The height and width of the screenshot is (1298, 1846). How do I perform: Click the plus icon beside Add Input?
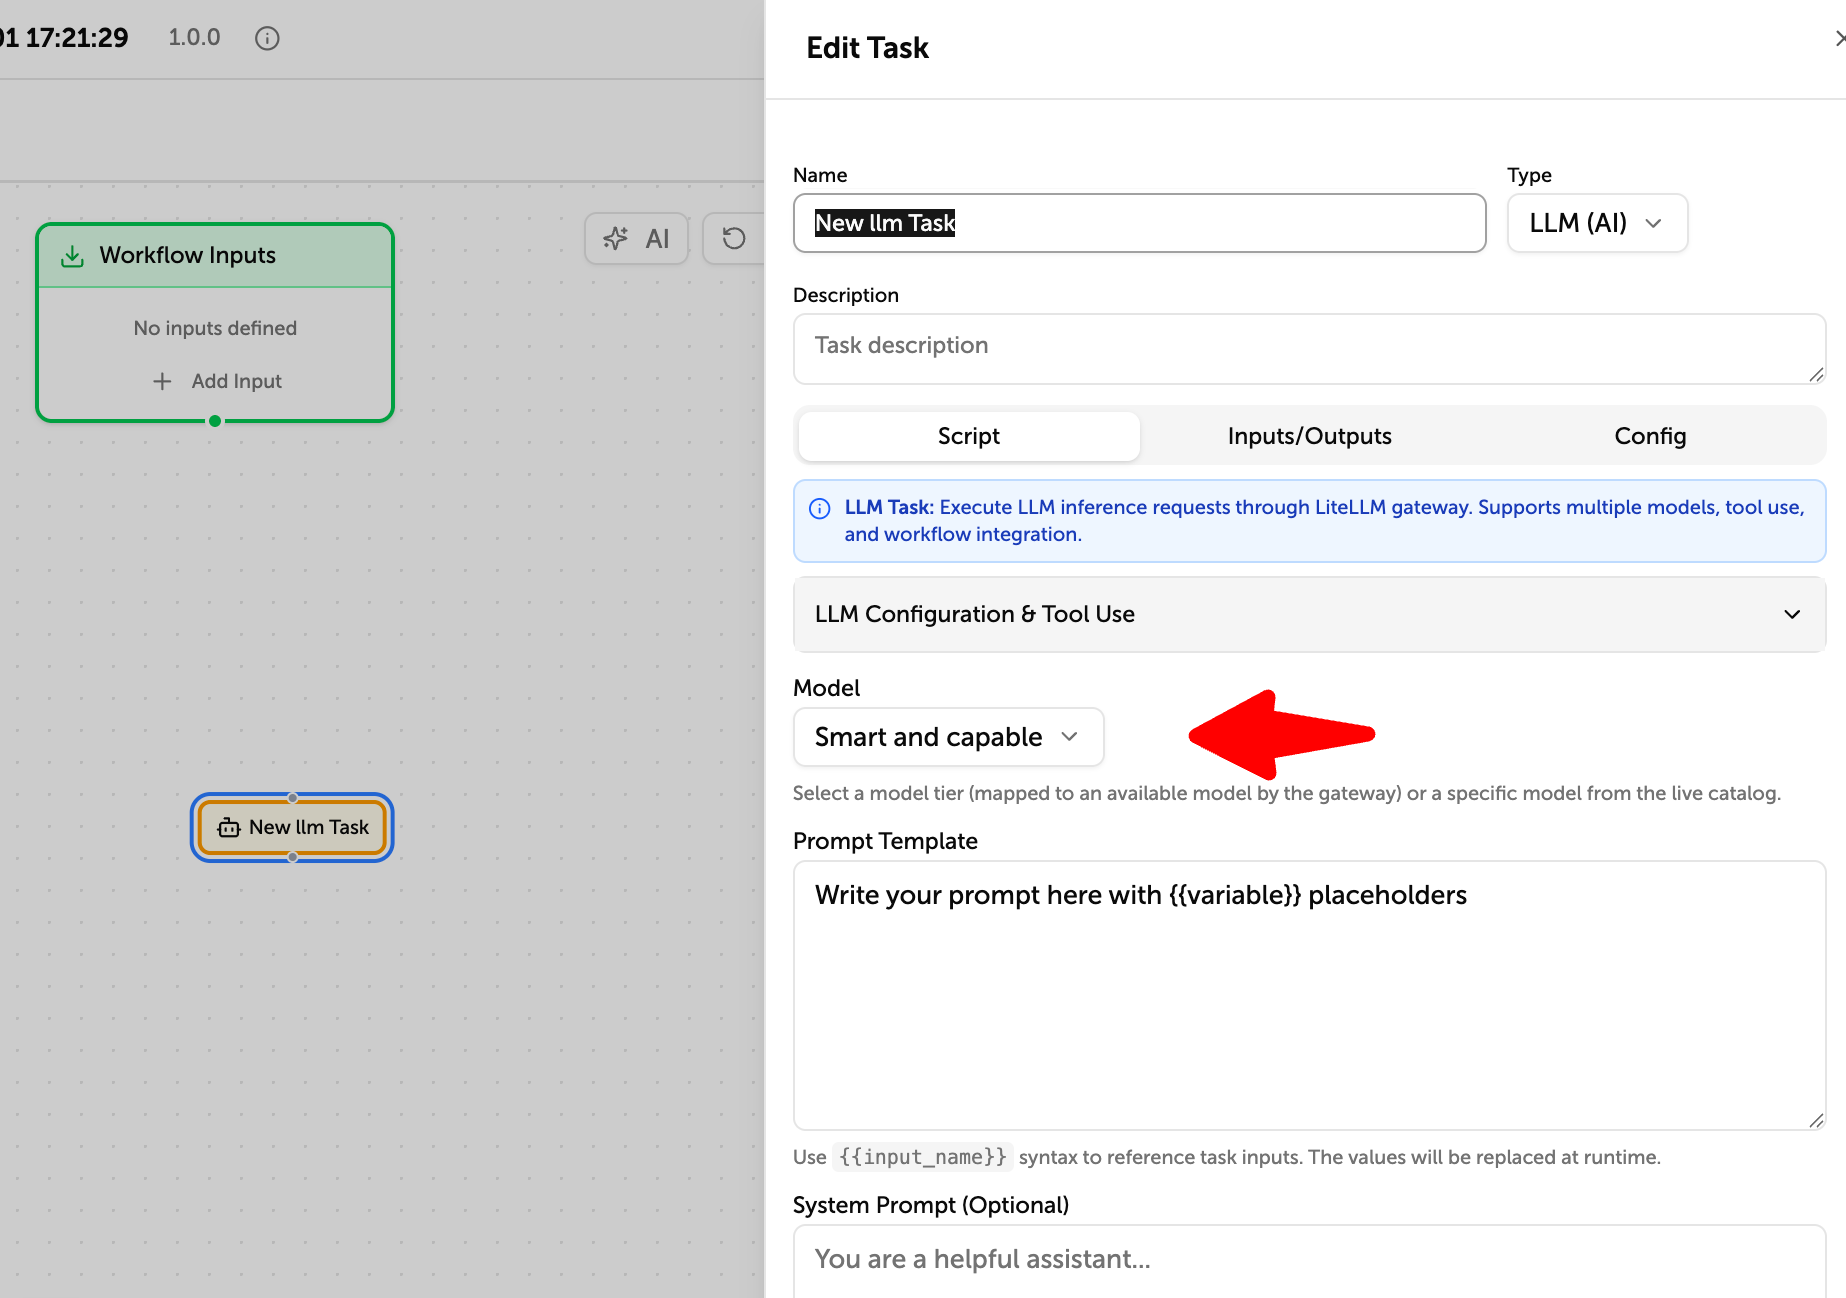162,381
